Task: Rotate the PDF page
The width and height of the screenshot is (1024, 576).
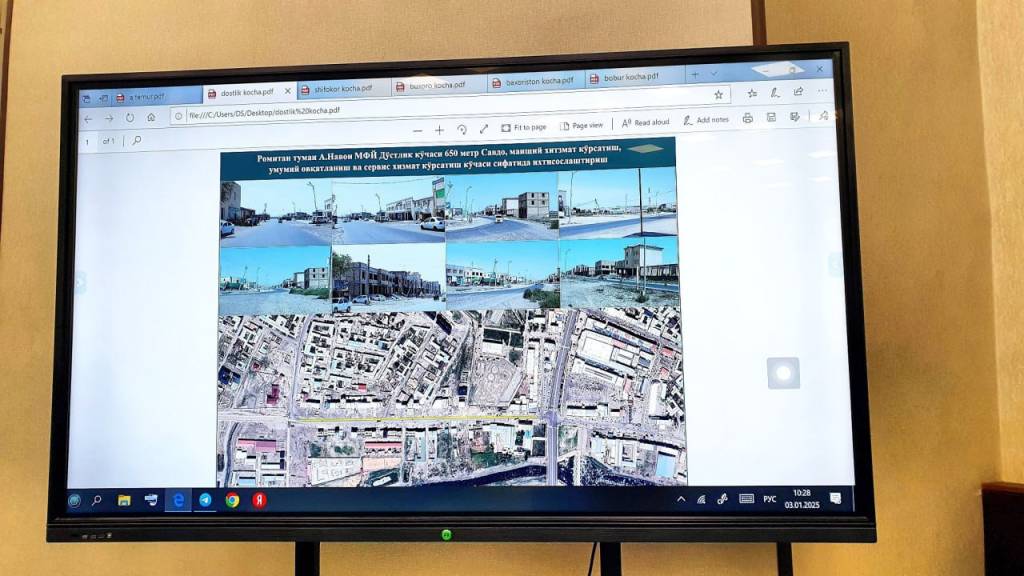Action: coord(462,129)
